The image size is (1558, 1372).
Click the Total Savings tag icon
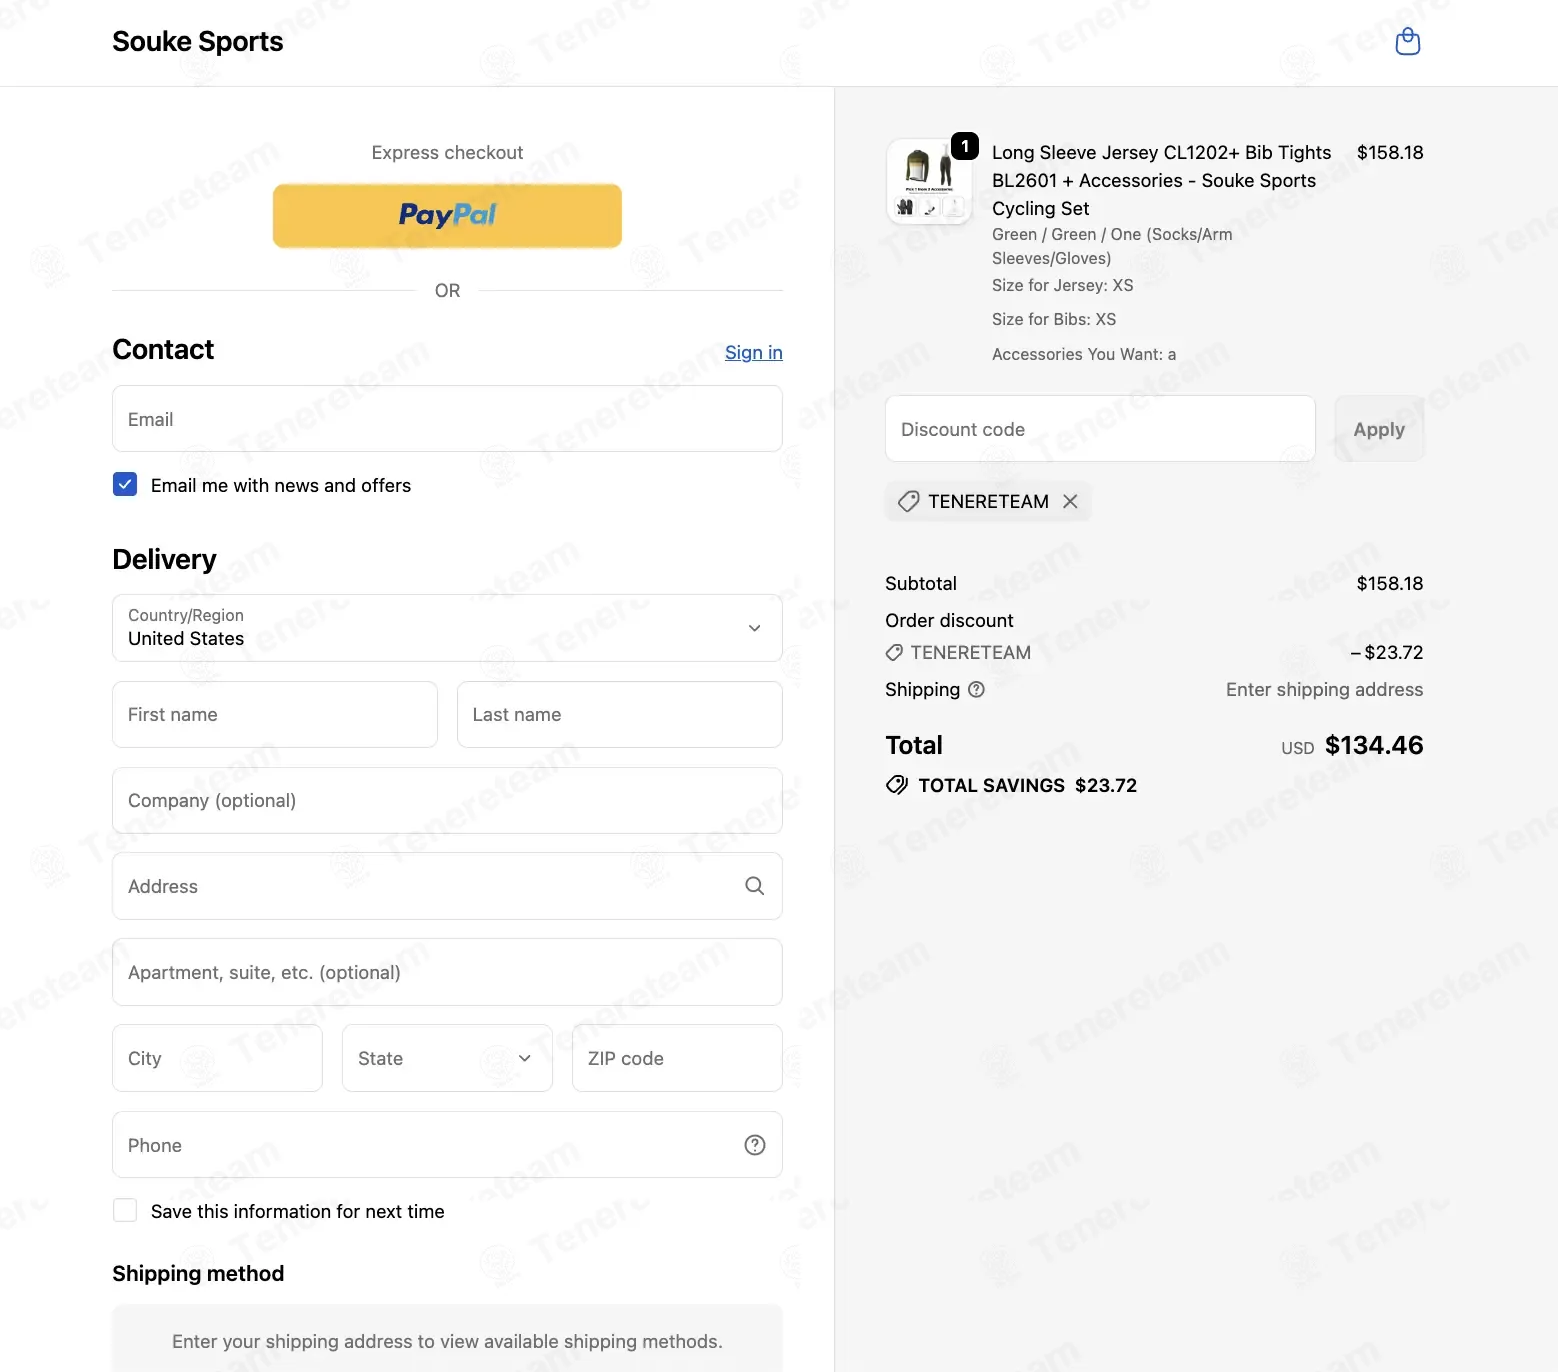[x=897, y=785]
